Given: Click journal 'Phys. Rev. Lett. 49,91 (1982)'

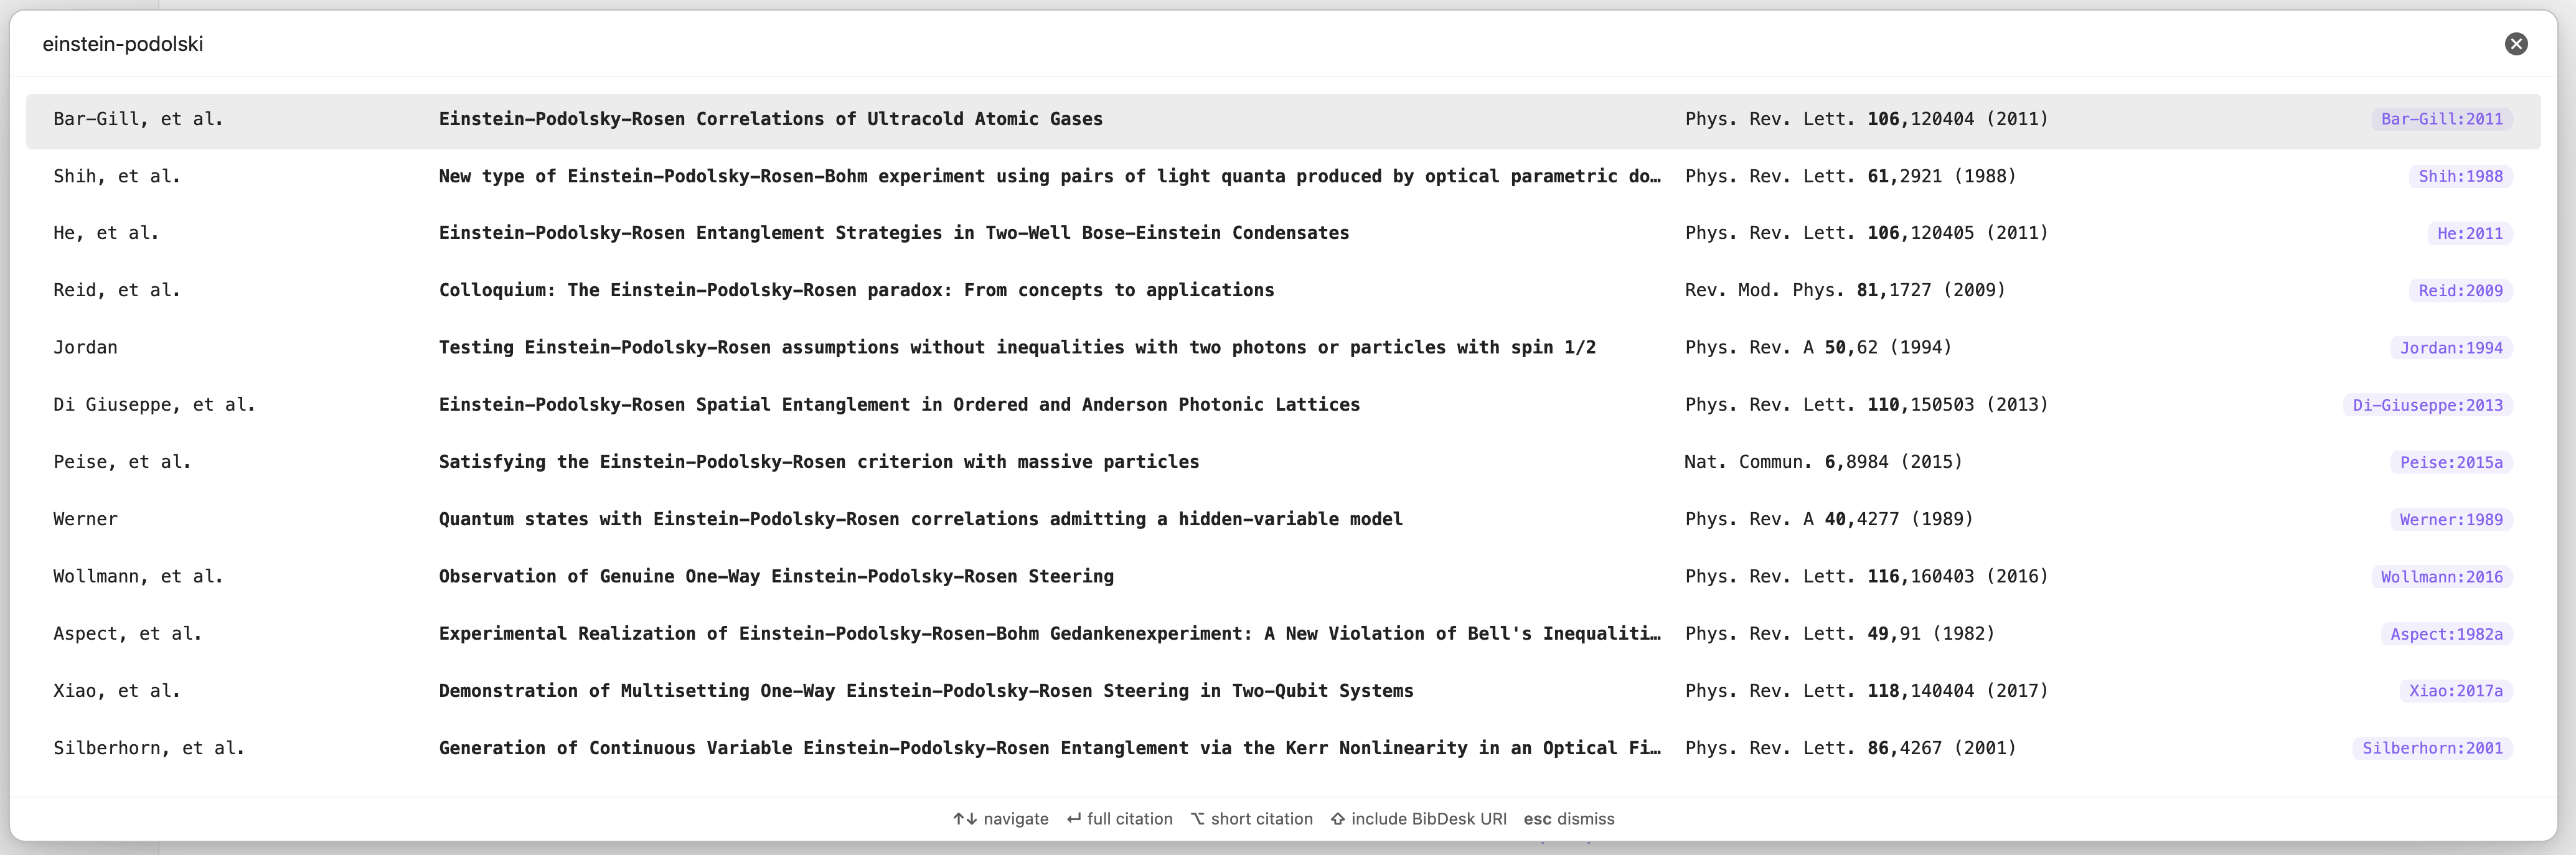Looking at the screenshot, I should click(1840, 633).
